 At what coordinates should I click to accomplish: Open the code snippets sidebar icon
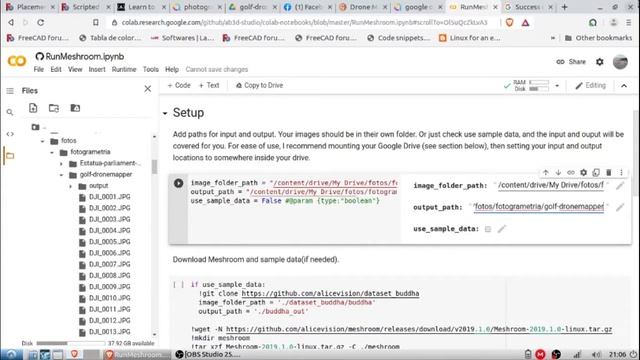(10, 134)
